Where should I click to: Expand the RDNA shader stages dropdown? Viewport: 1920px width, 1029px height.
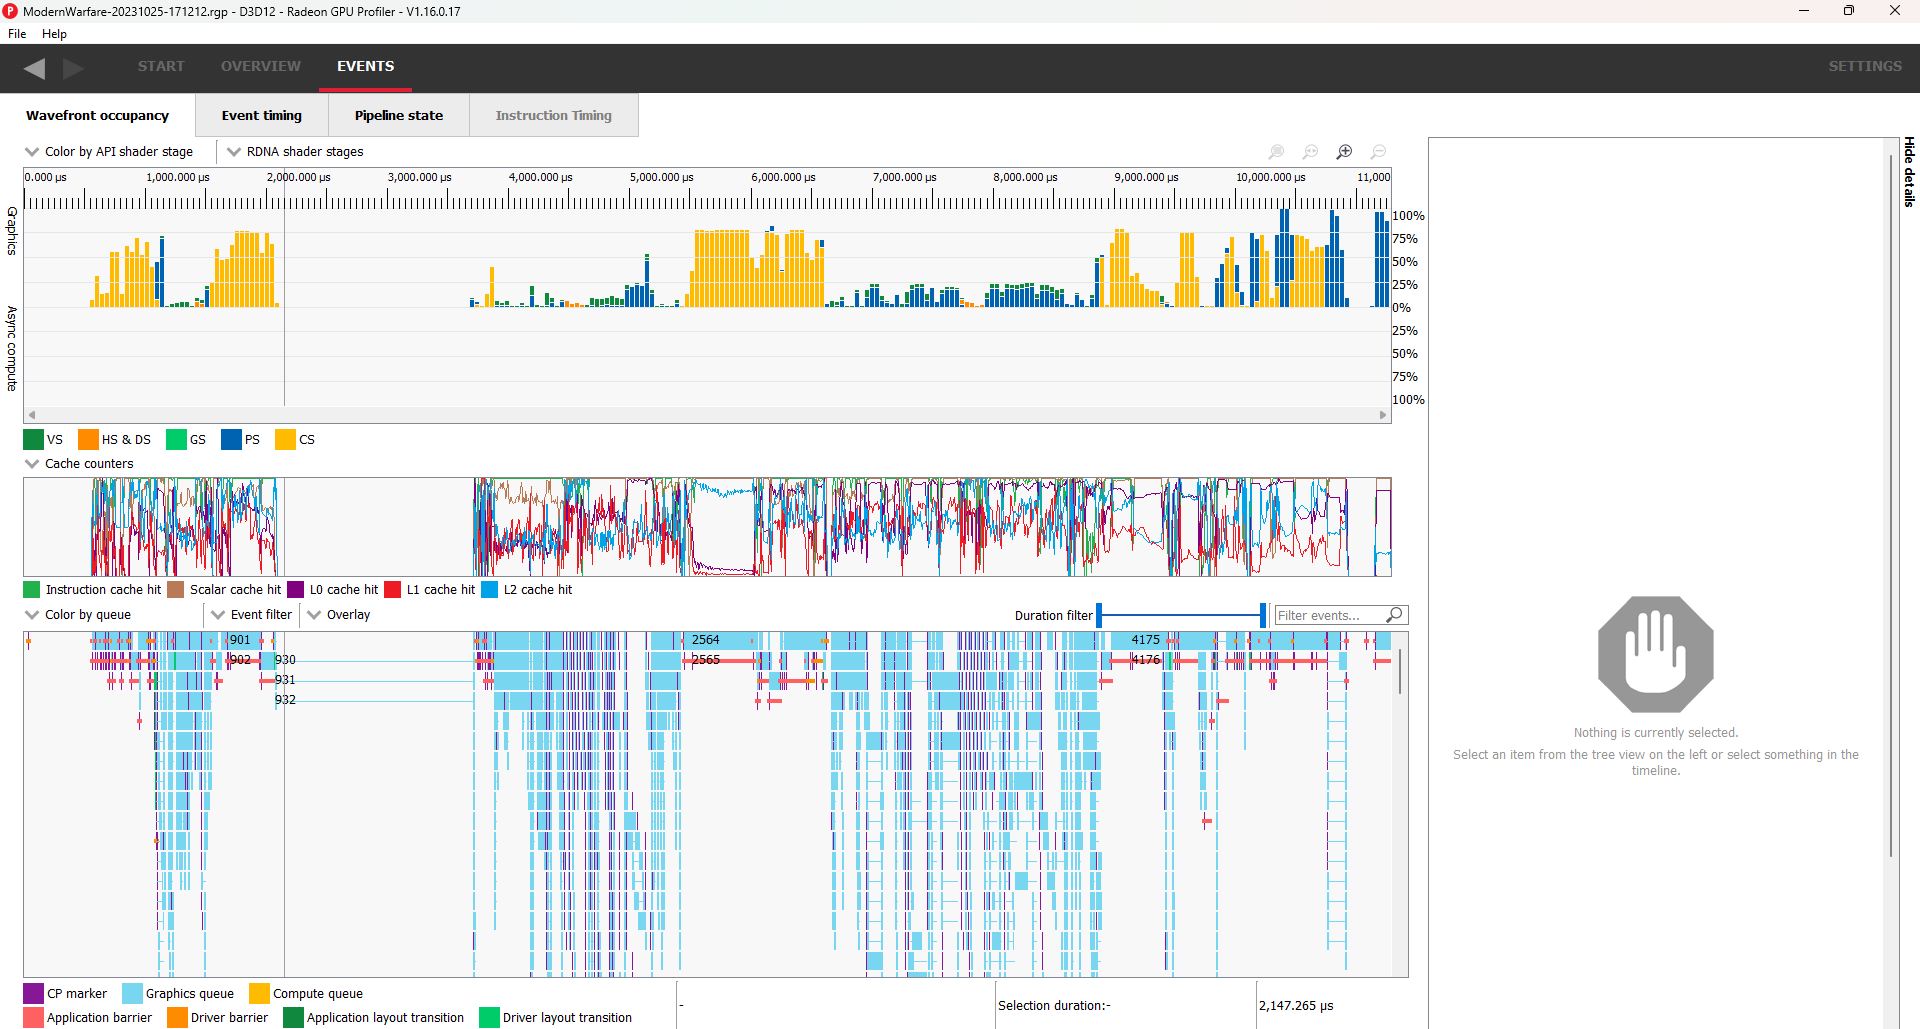point(295,152)
